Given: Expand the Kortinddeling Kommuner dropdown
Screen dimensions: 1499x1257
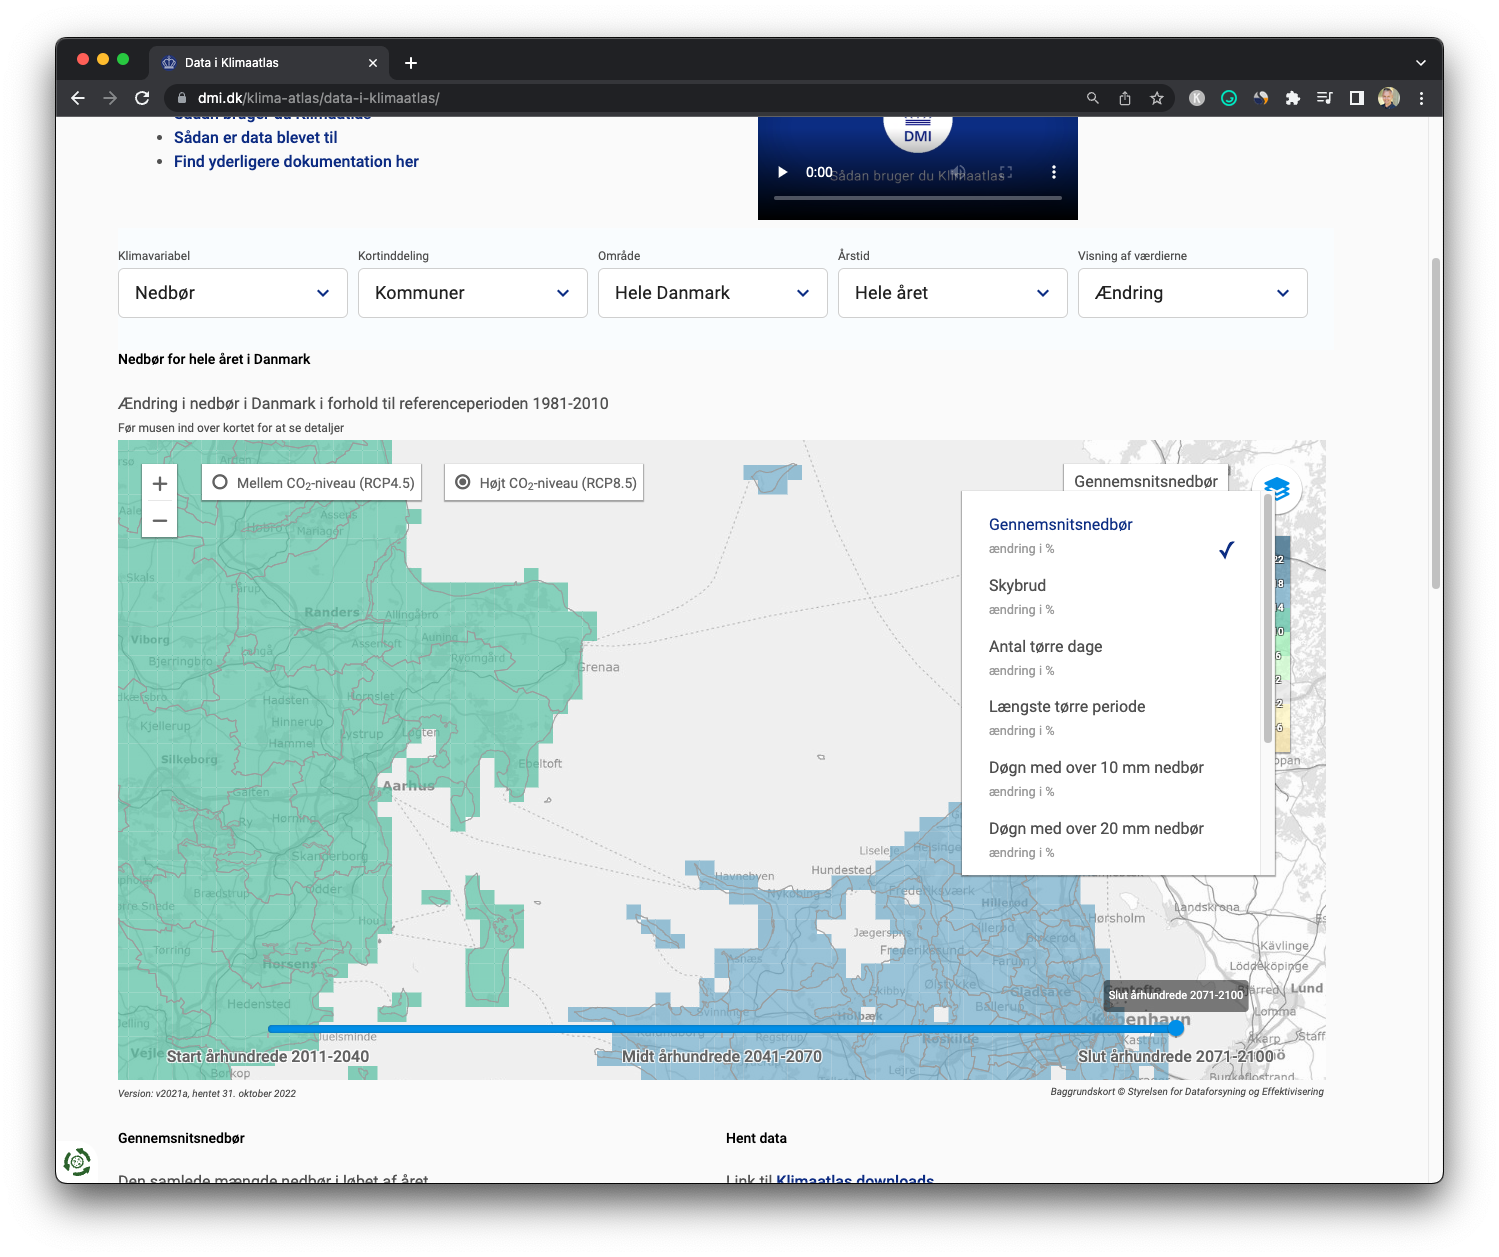Looking at the screenshot, I should pyautogui.click(x=472, y=293).
